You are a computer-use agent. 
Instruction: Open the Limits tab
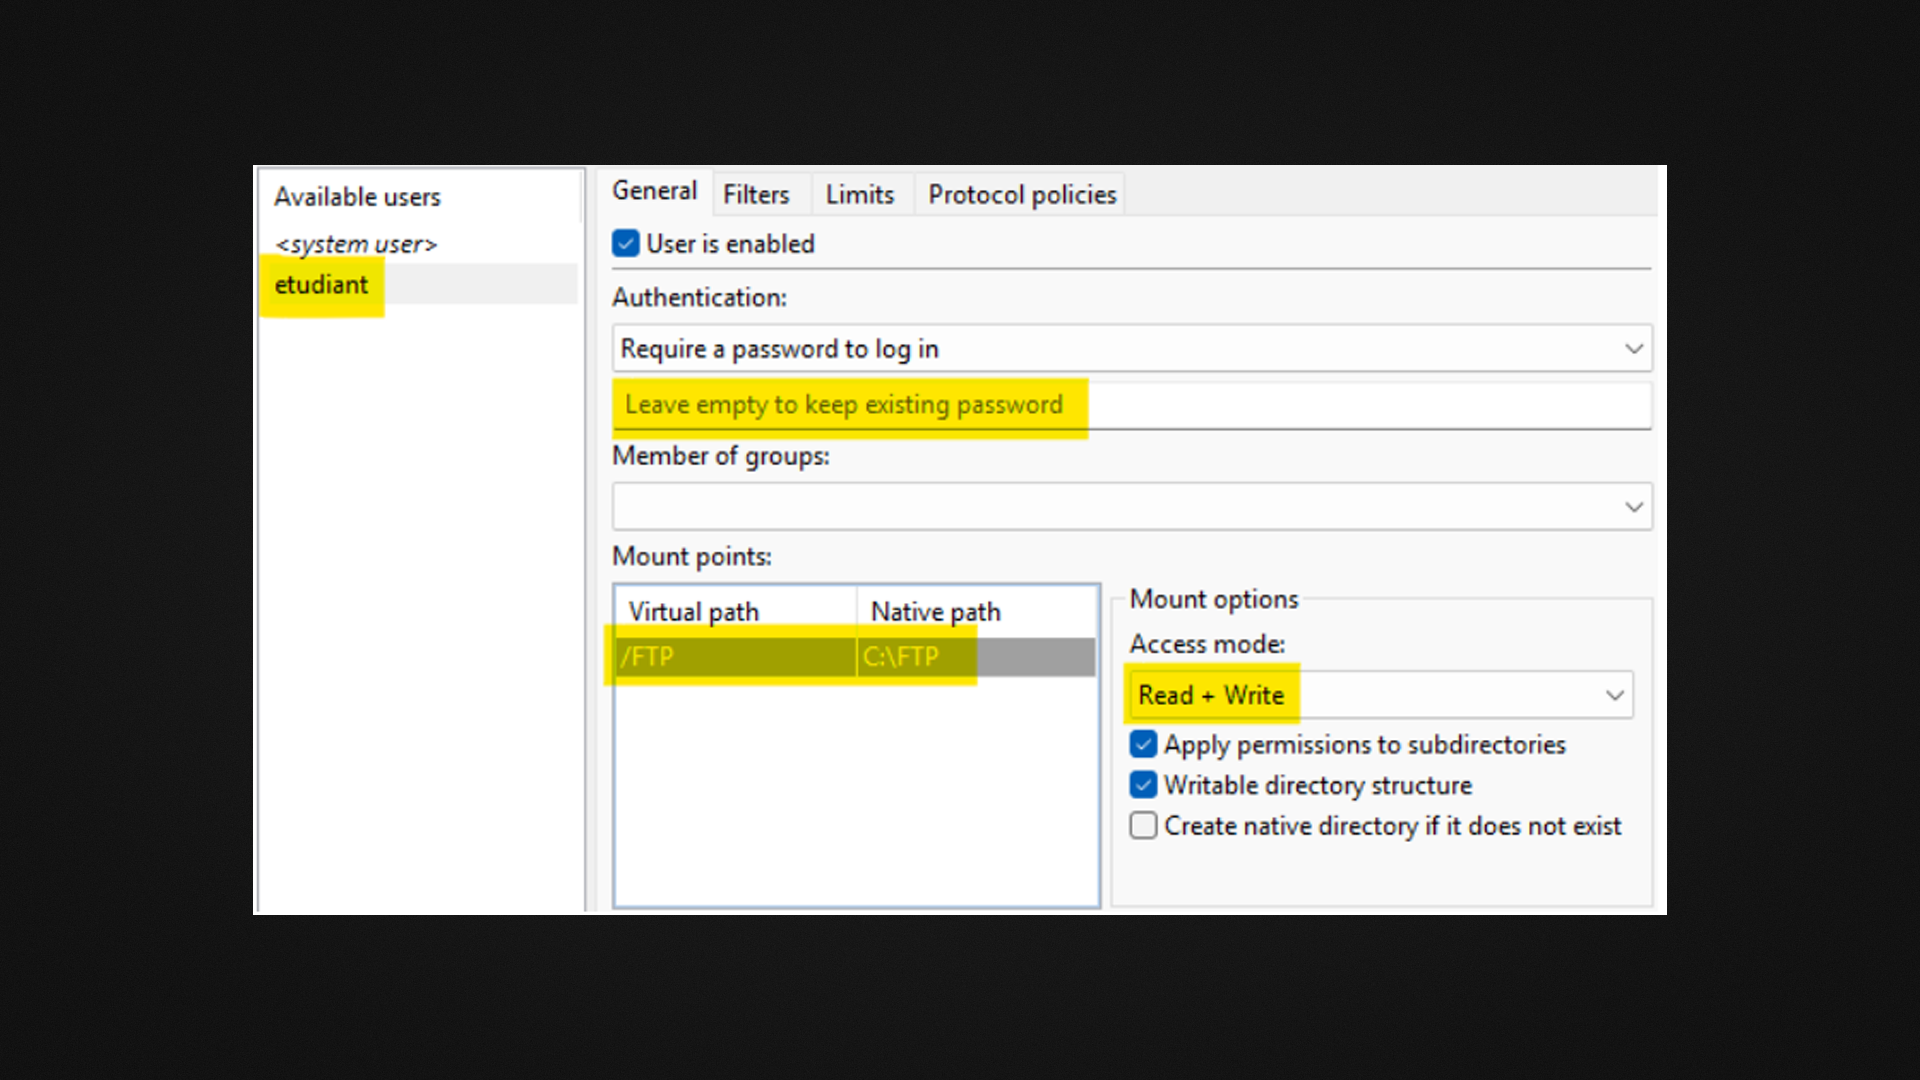859,194
